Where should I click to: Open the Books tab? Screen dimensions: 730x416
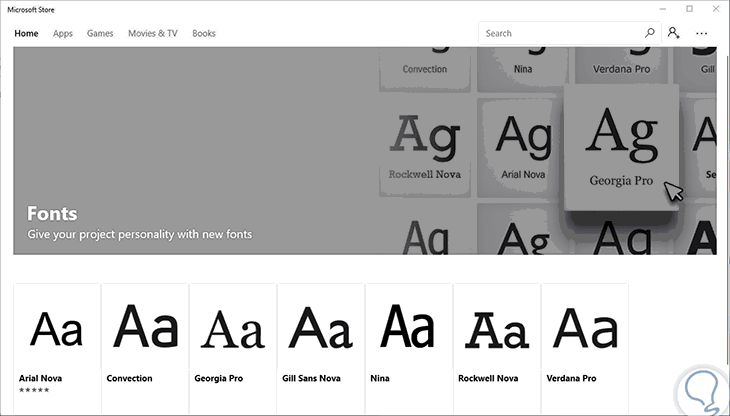[x=204, y=34]
